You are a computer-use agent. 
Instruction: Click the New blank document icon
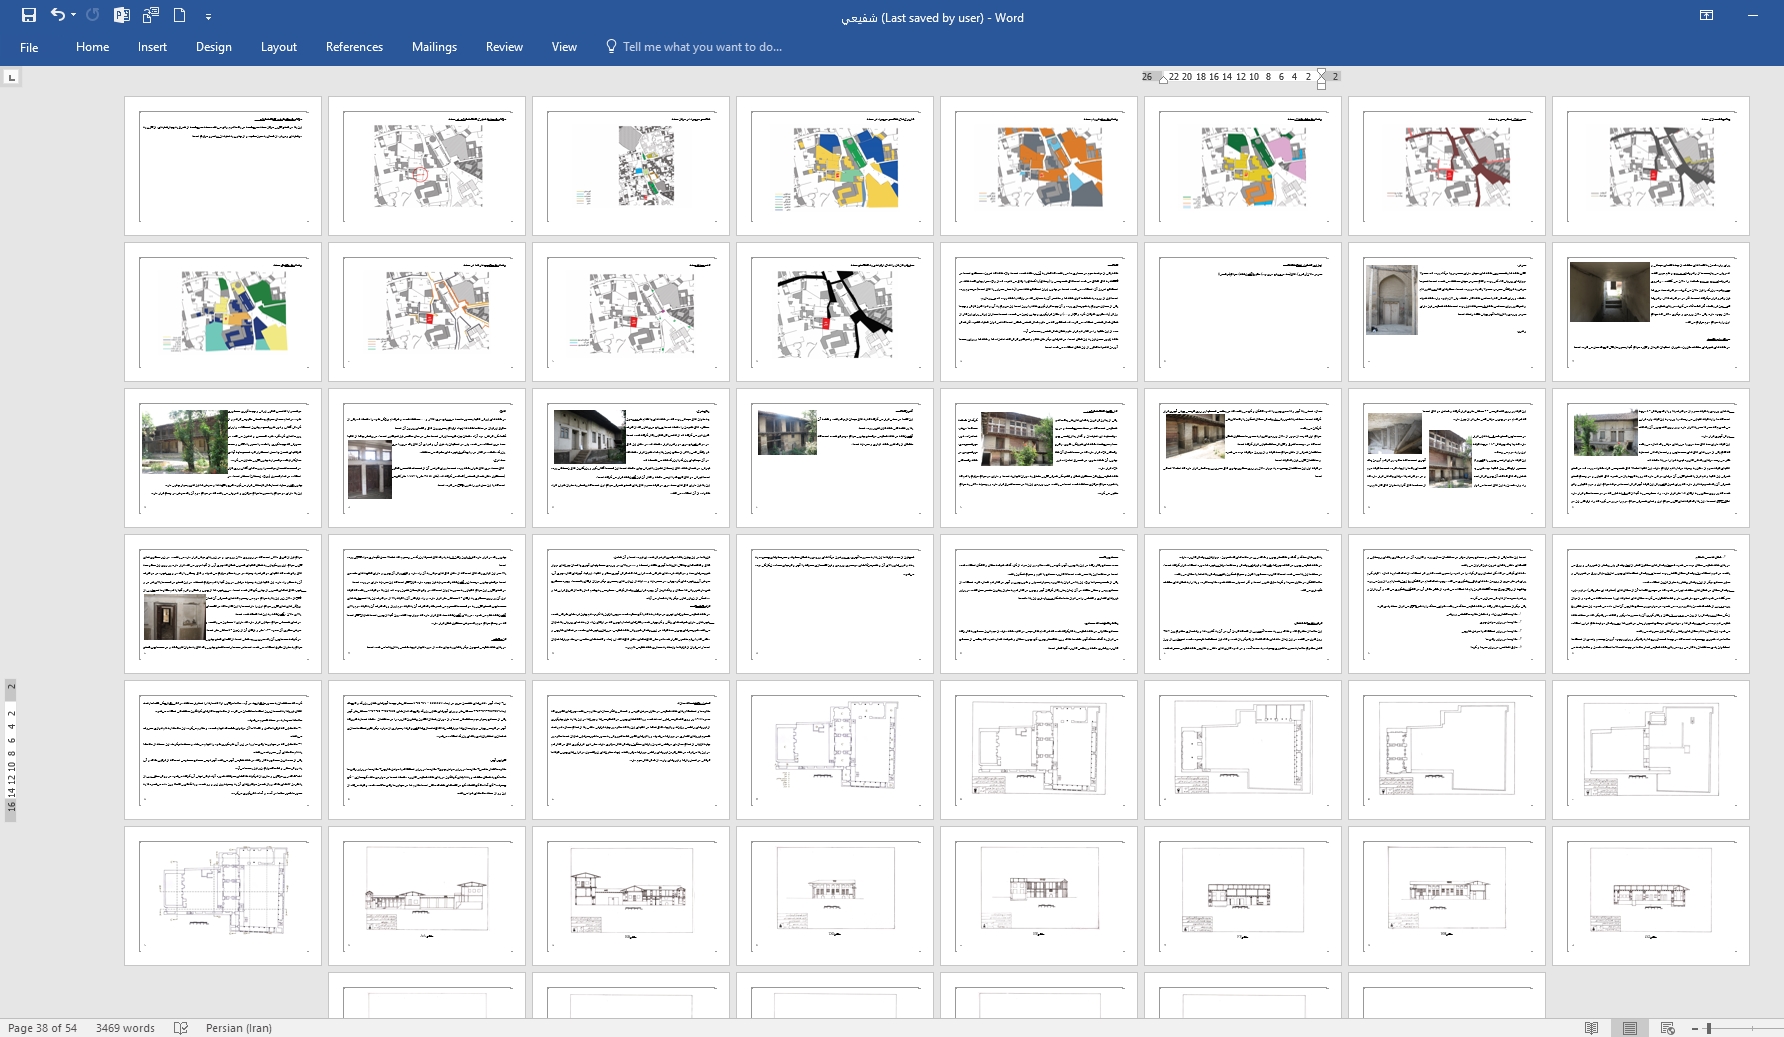click(180, 15)
